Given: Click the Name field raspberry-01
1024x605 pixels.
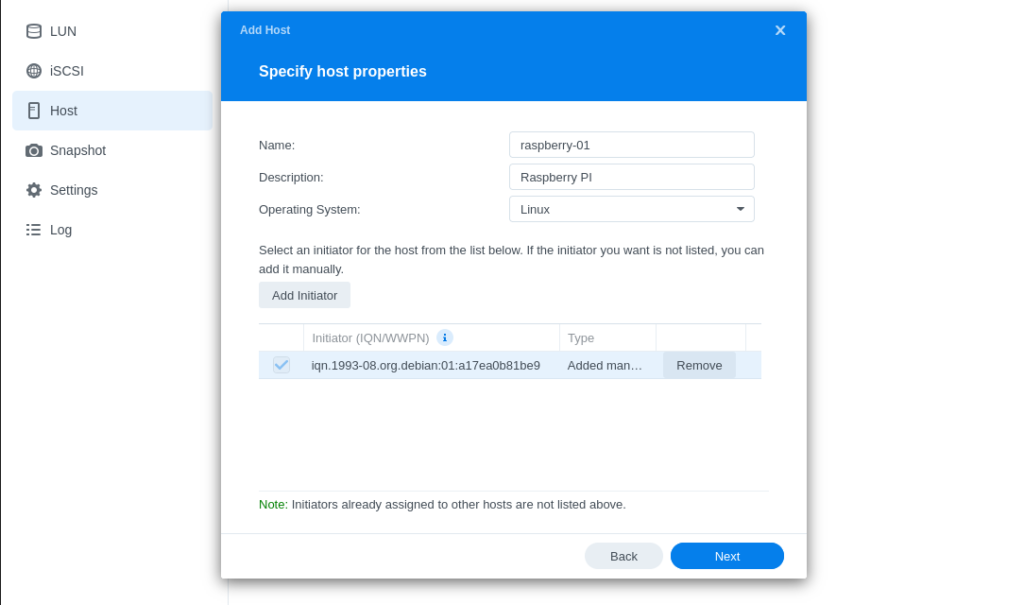Looking at the screenshot, I should (x=632, y=145).
